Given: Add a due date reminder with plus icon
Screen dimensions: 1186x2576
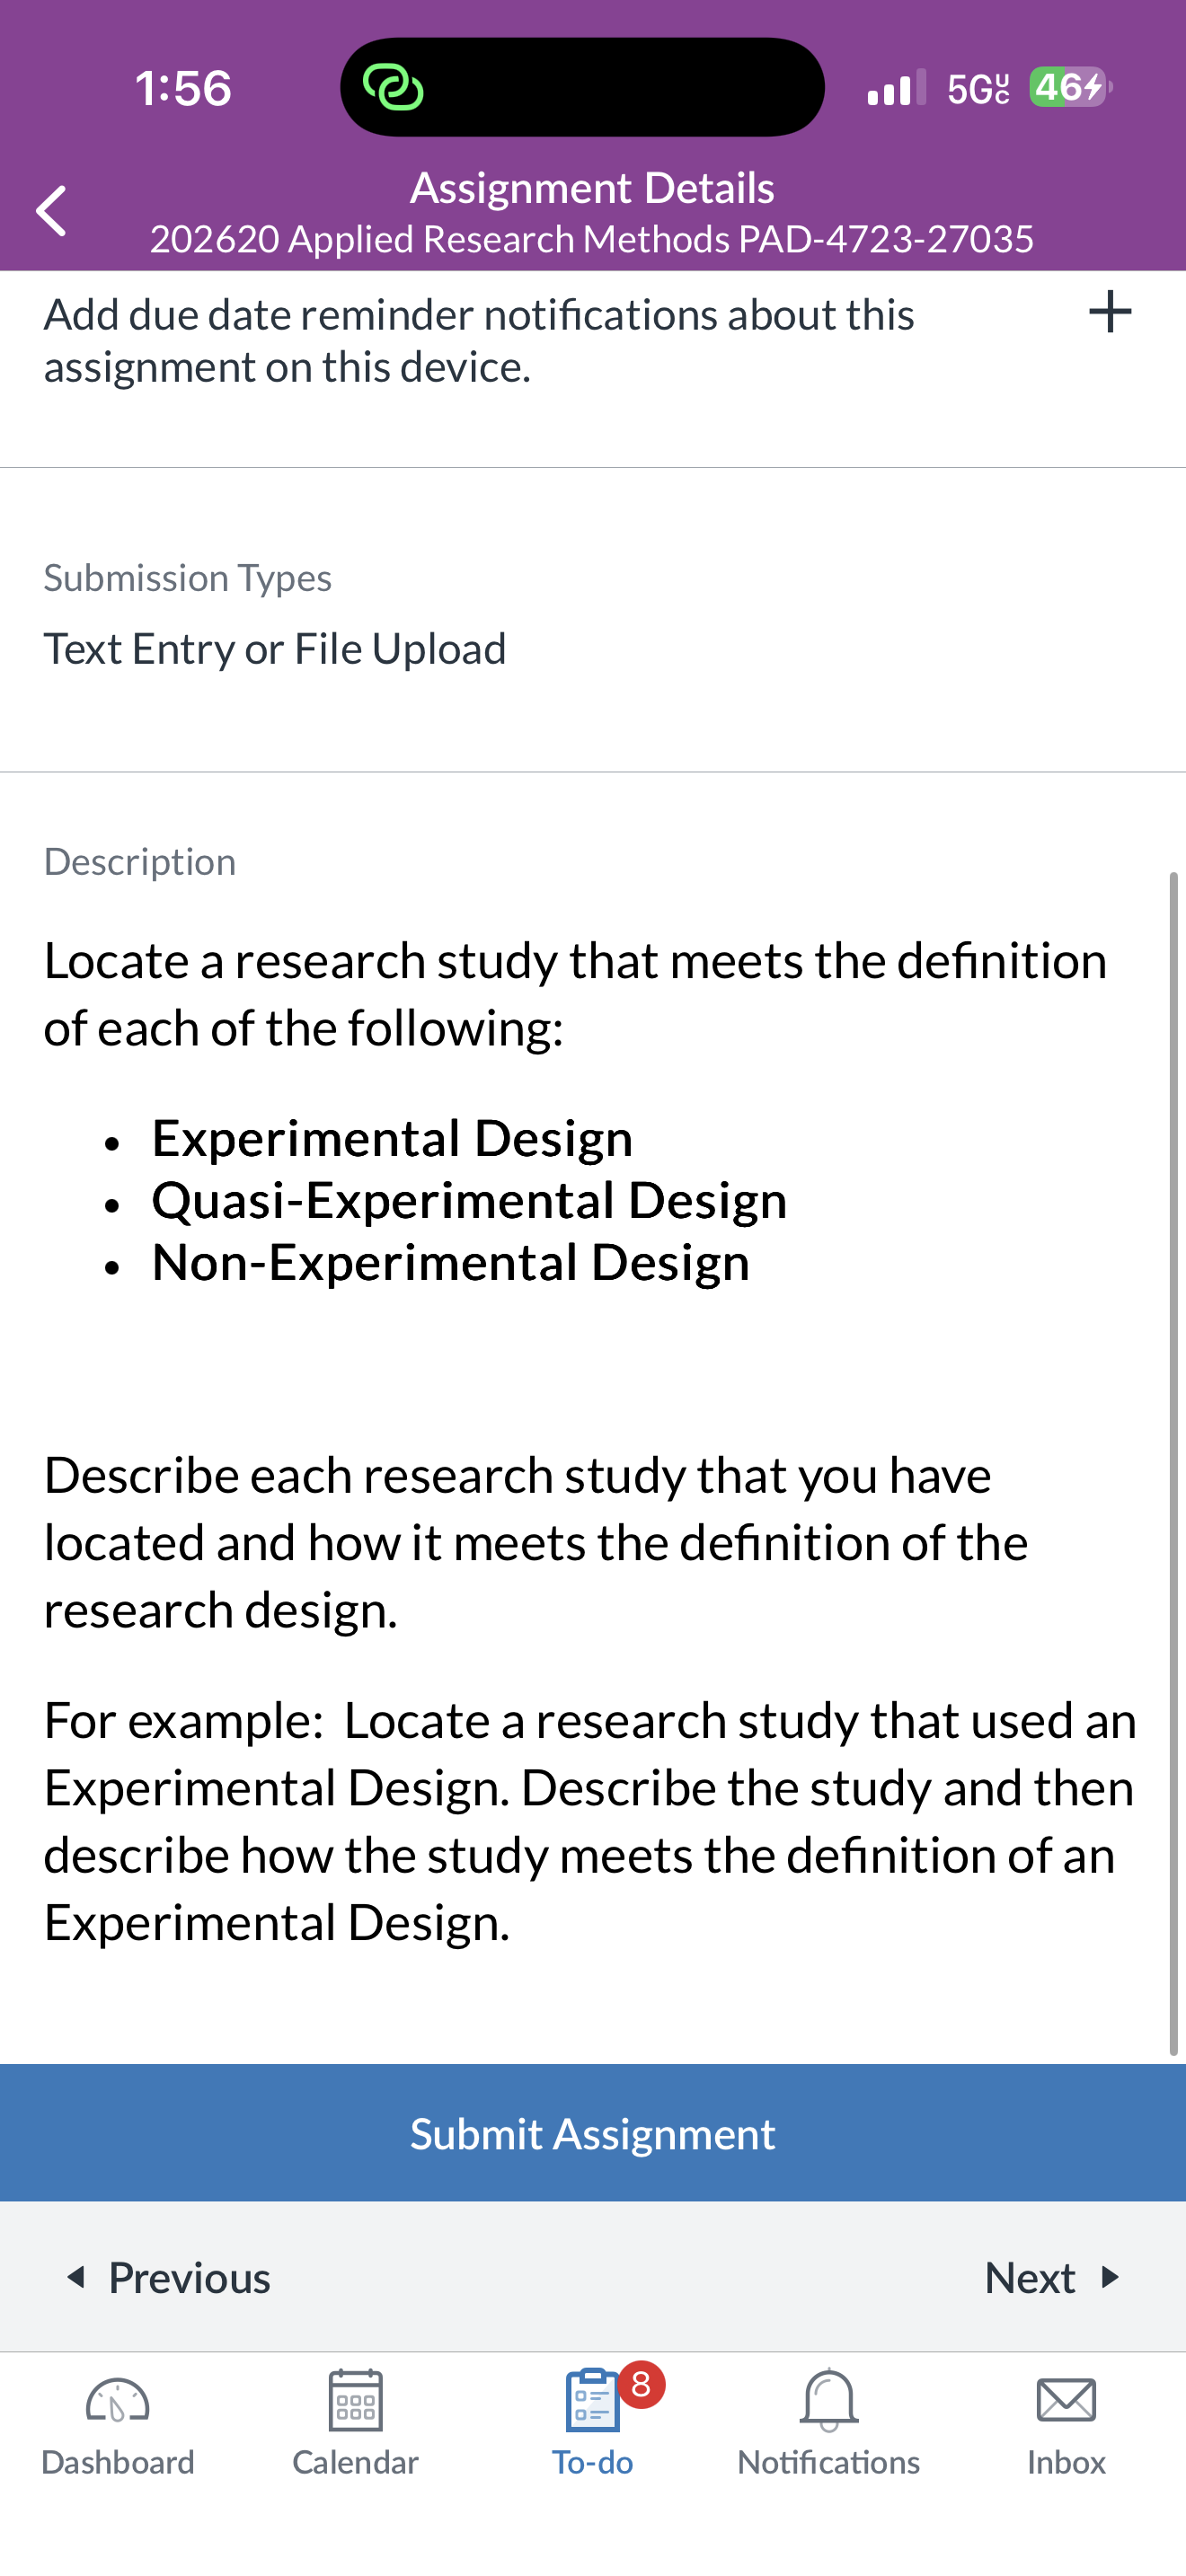Looking at the screenshot, I should click(x=1110, y=312).
